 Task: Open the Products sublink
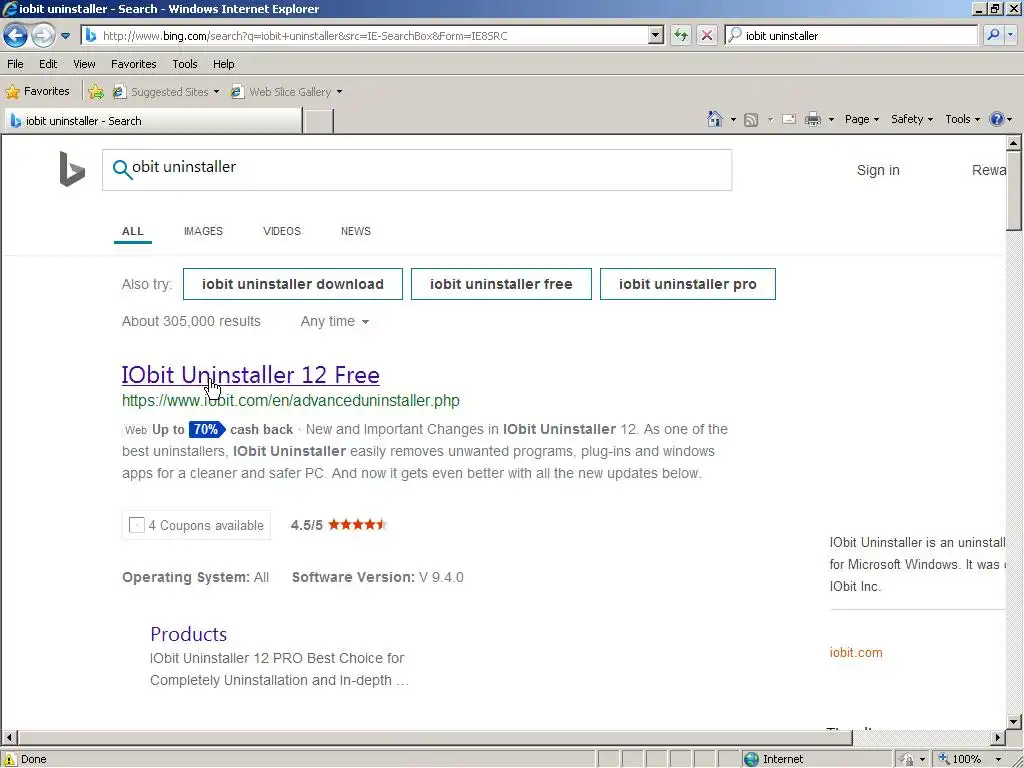(x=189, y=634)
